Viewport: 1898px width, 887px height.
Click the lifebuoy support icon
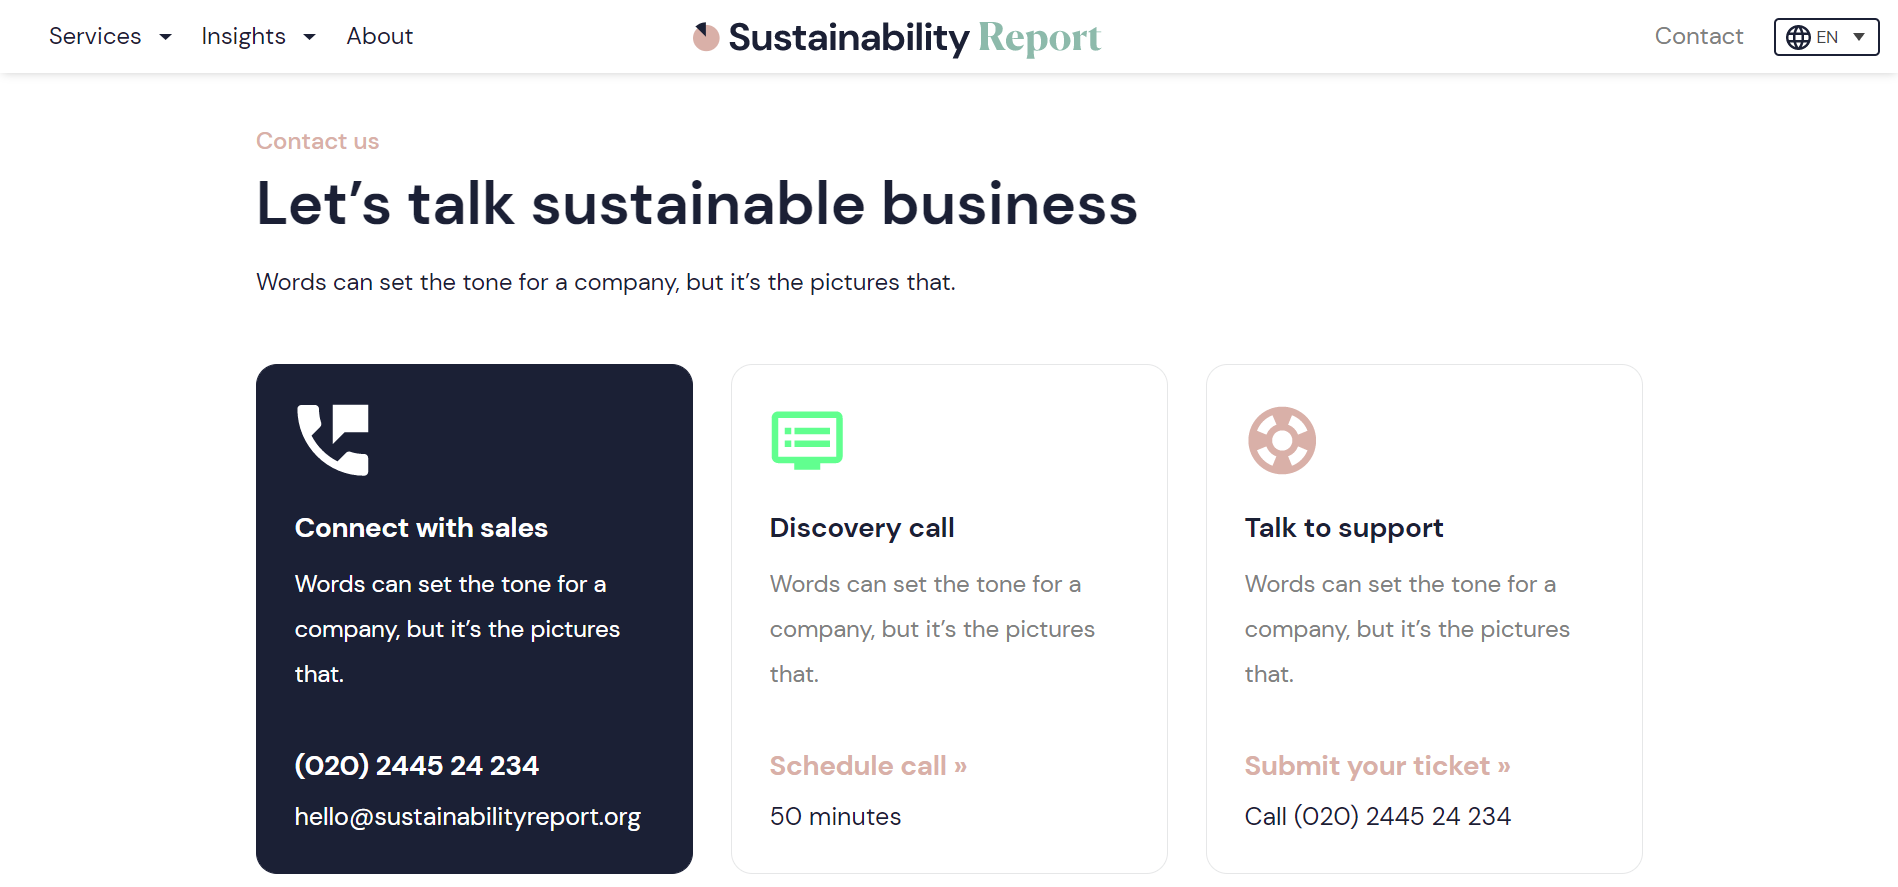pos(1281,440)
